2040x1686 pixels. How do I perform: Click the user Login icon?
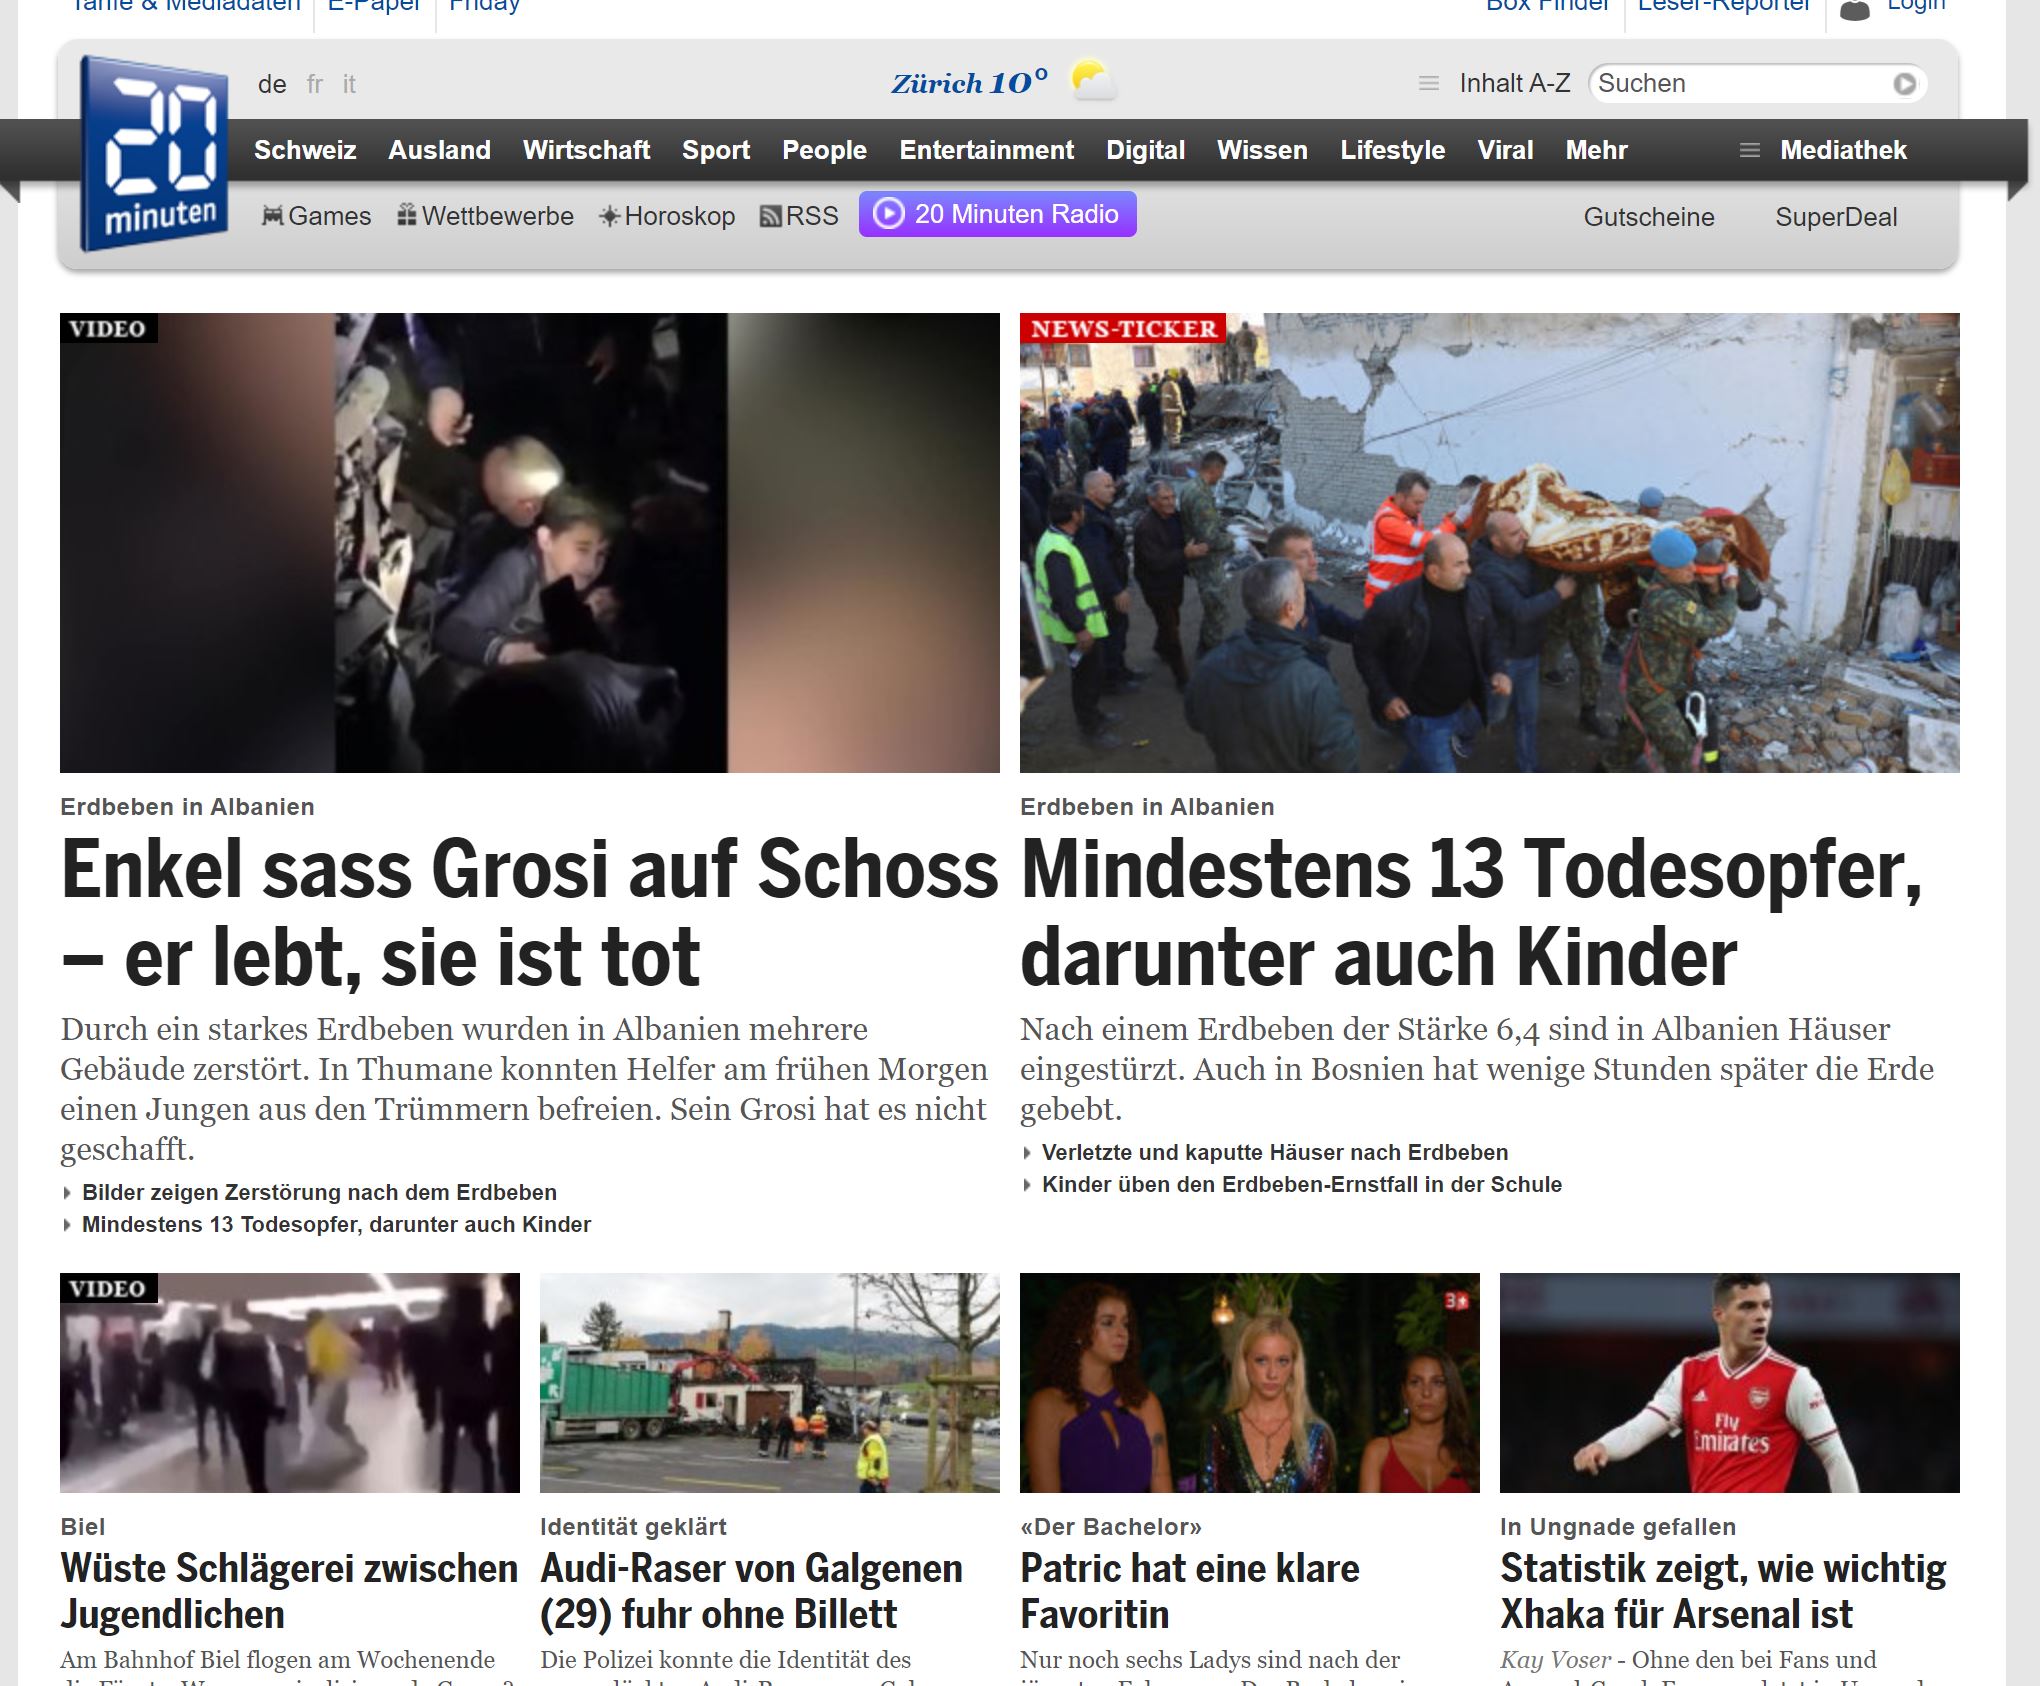coord(1854,10)
